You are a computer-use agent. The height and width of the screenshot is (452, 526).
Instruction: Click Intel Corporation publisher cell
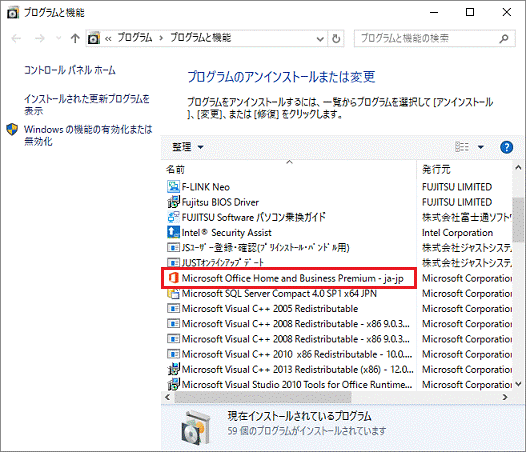pyautogui.click(x=457, y=233)
